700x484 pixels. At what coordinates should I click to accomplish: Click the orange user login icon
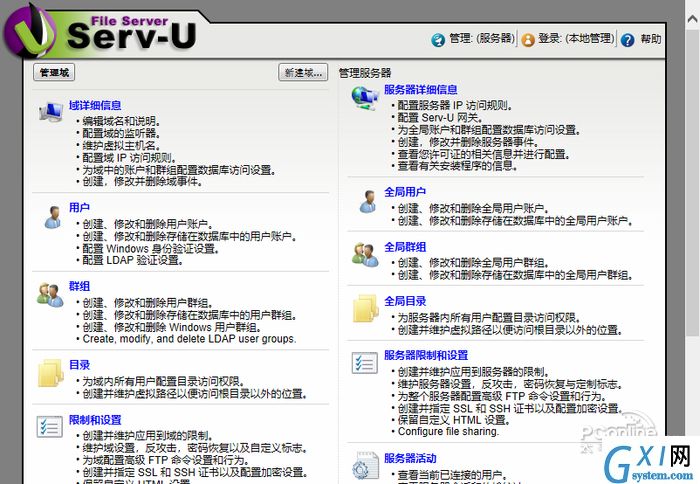(528, 40)
